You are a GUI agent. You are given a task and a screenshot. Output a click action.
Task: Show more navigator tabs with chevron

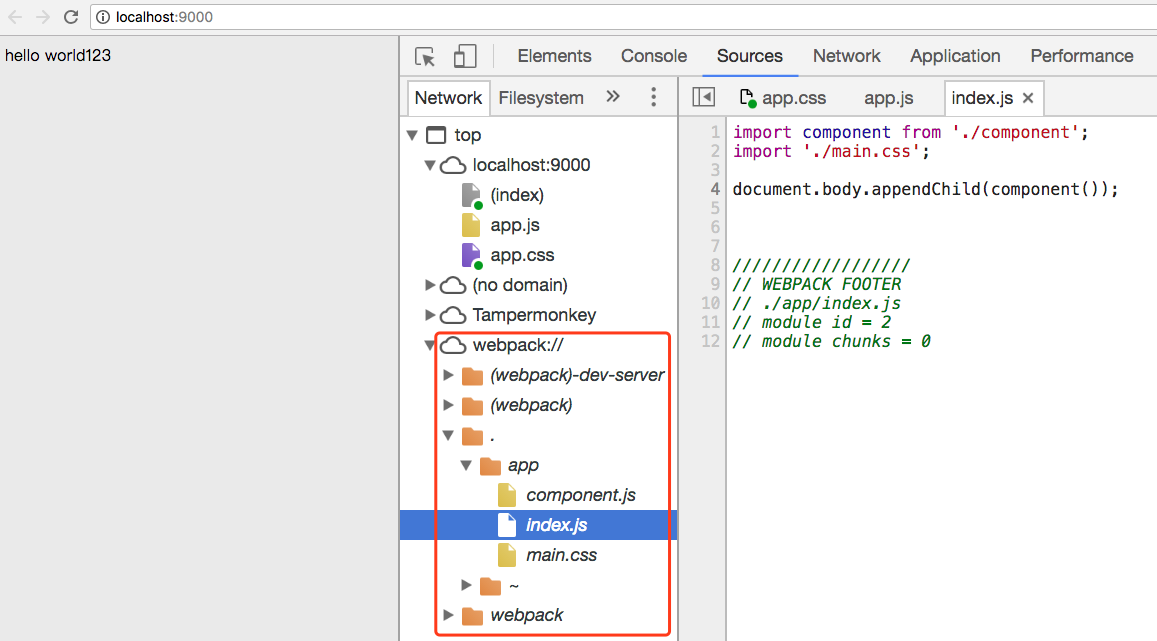click(x=613, y=97)
